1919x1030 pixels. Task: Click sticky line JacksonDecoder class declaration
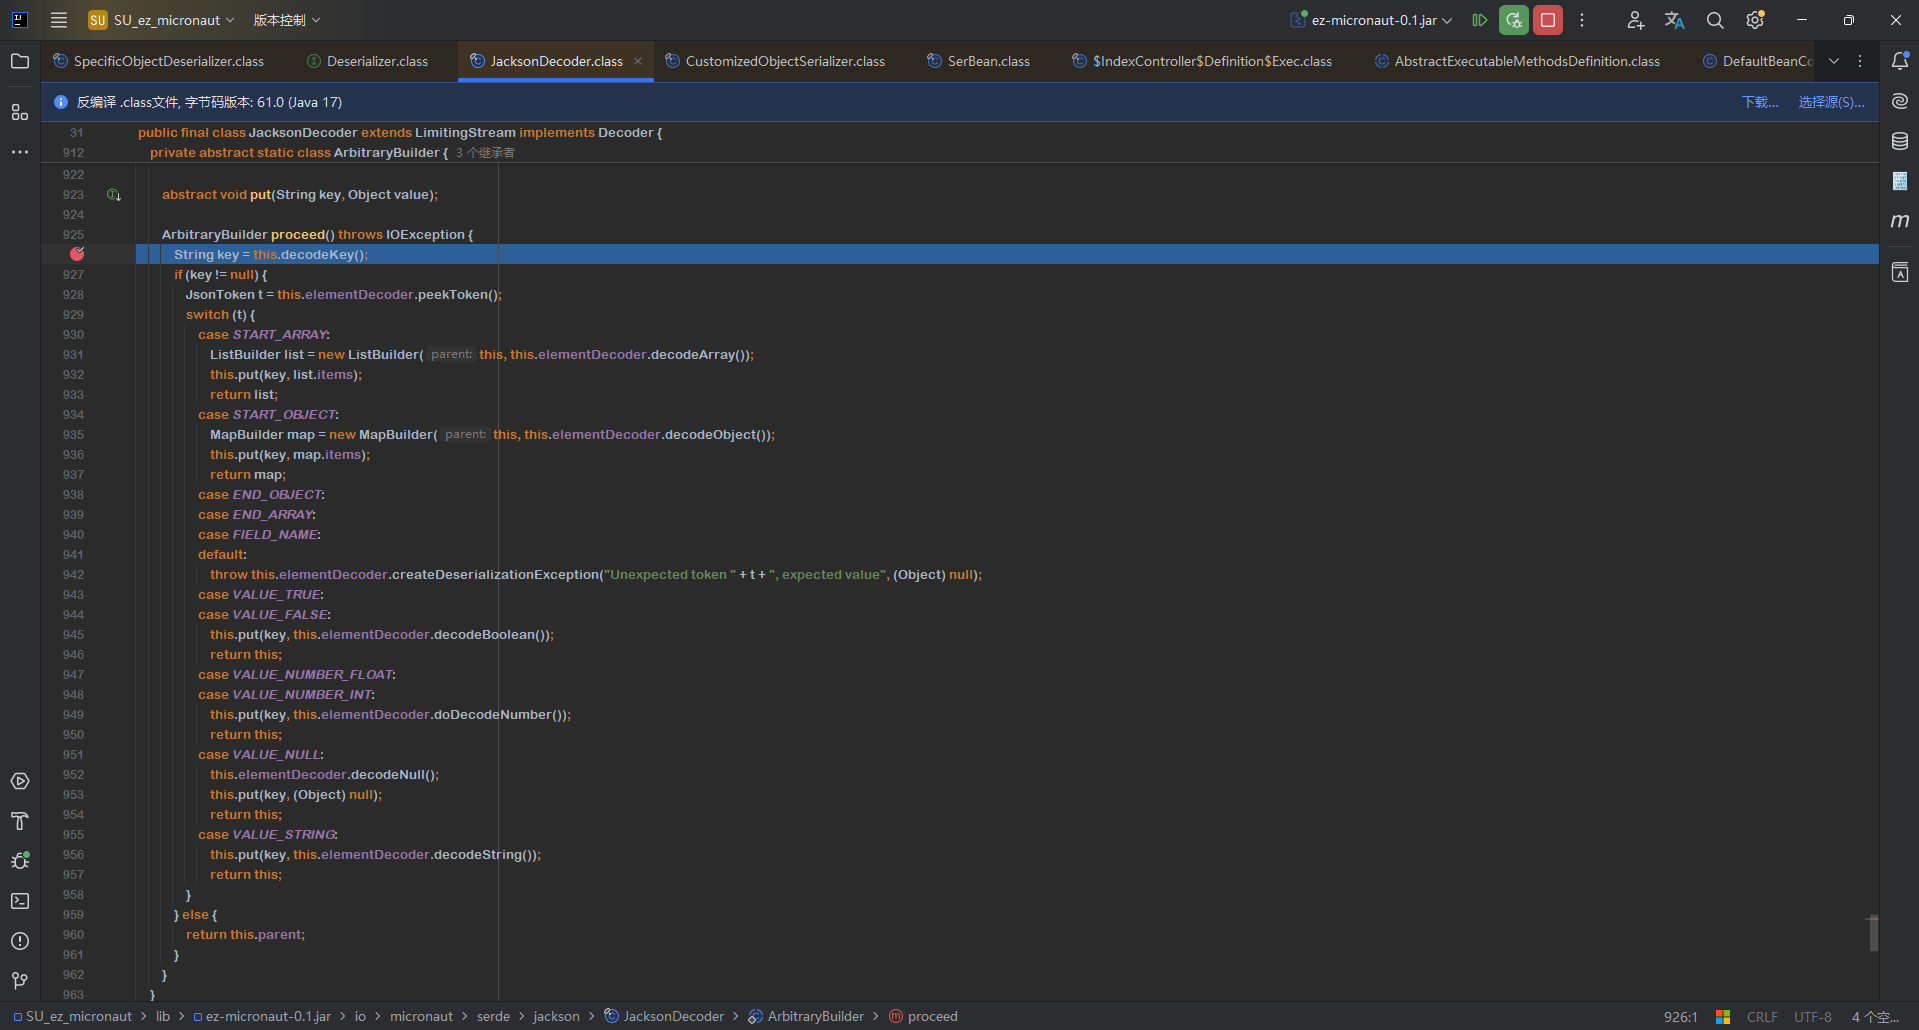coord(400,132)
